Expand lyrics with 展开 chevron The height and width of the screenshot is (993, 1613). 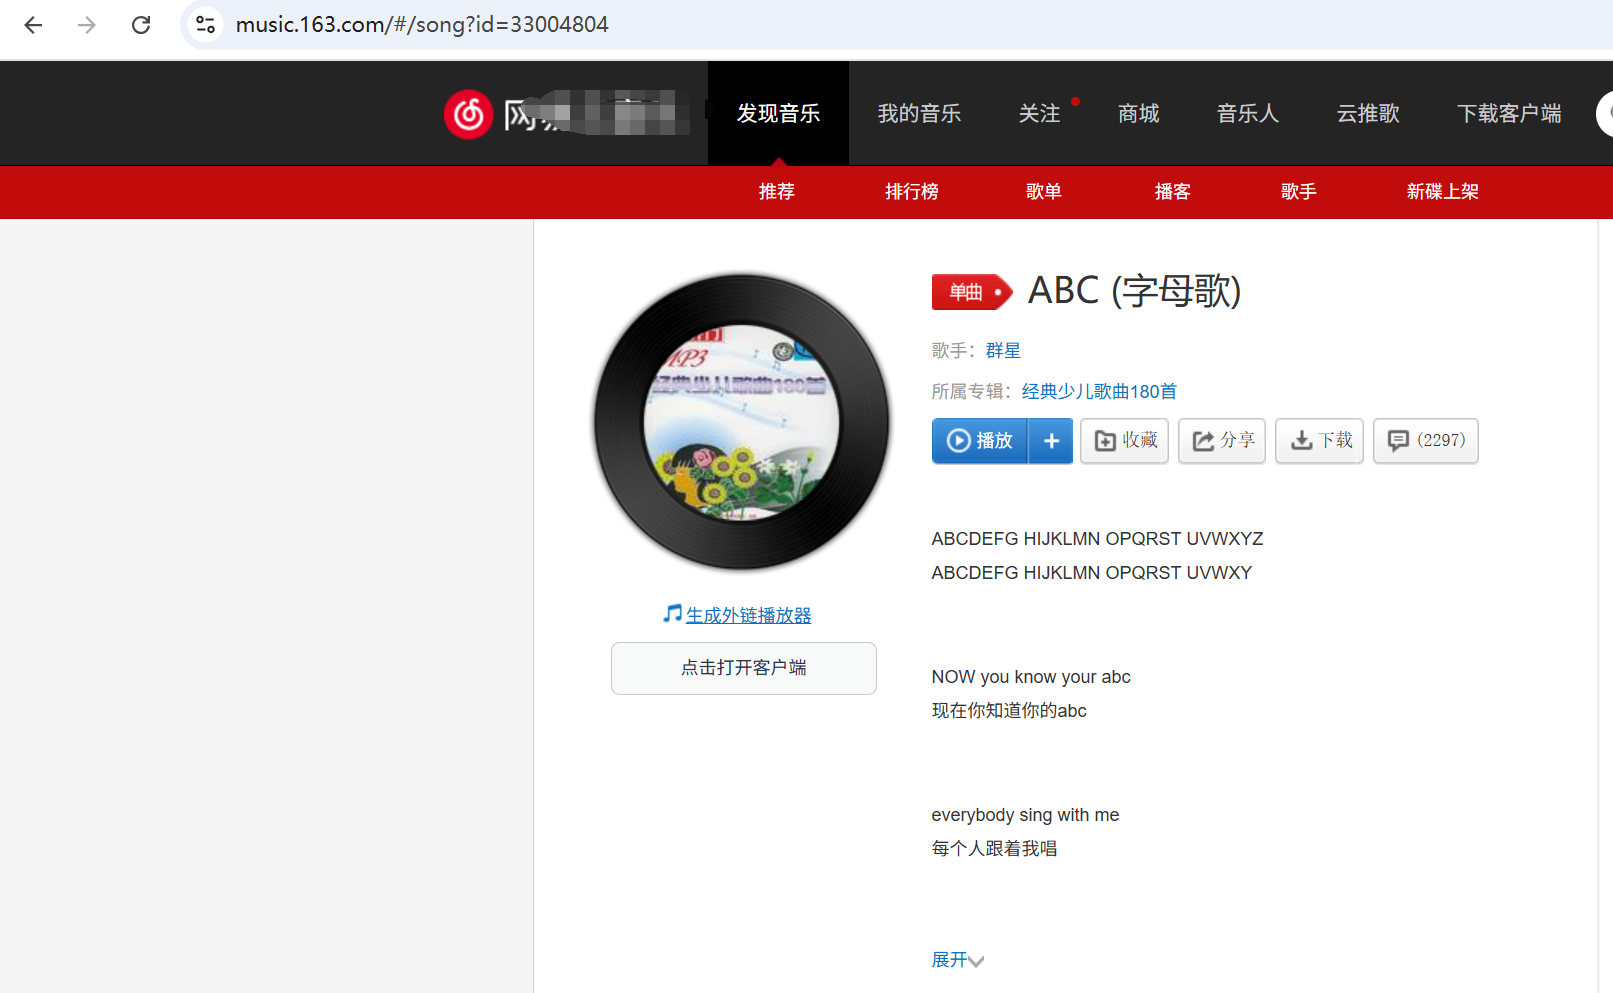pyautogui.click(x=958, y=960)
